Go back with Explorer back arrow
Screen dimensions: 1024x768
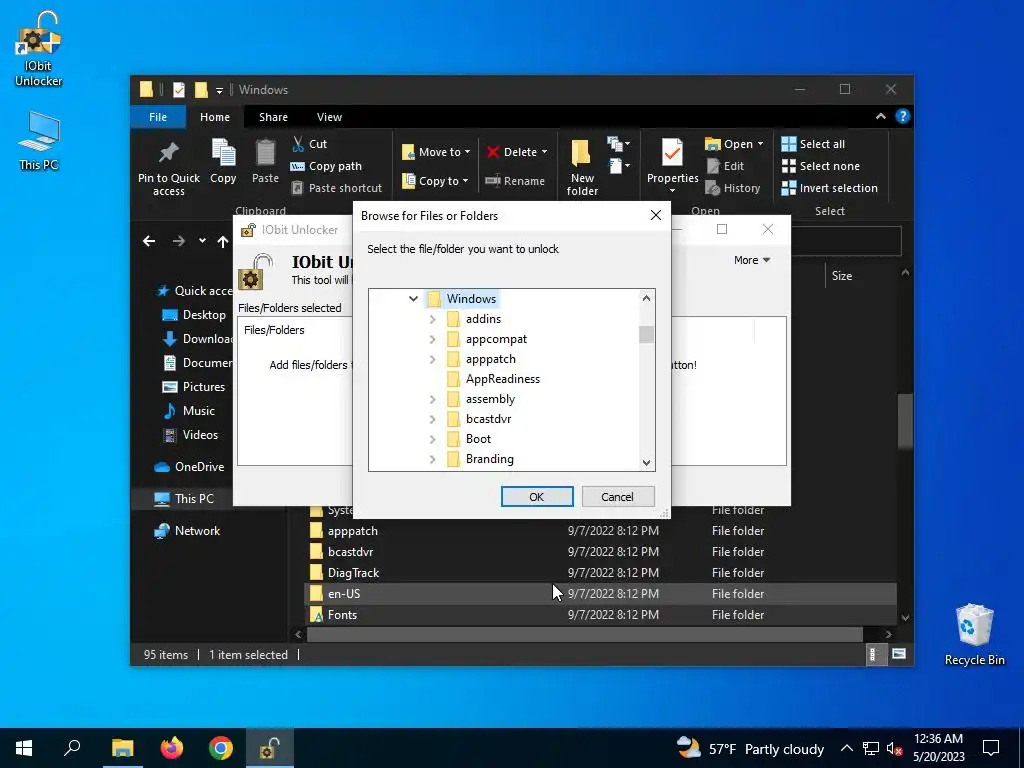click(149, 241)
